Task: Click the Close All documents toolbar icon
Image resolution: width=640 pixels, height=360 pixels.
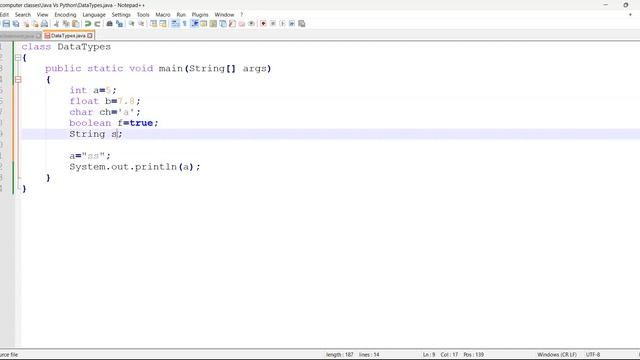Action: pyautogui.click(x=35, y=24)
